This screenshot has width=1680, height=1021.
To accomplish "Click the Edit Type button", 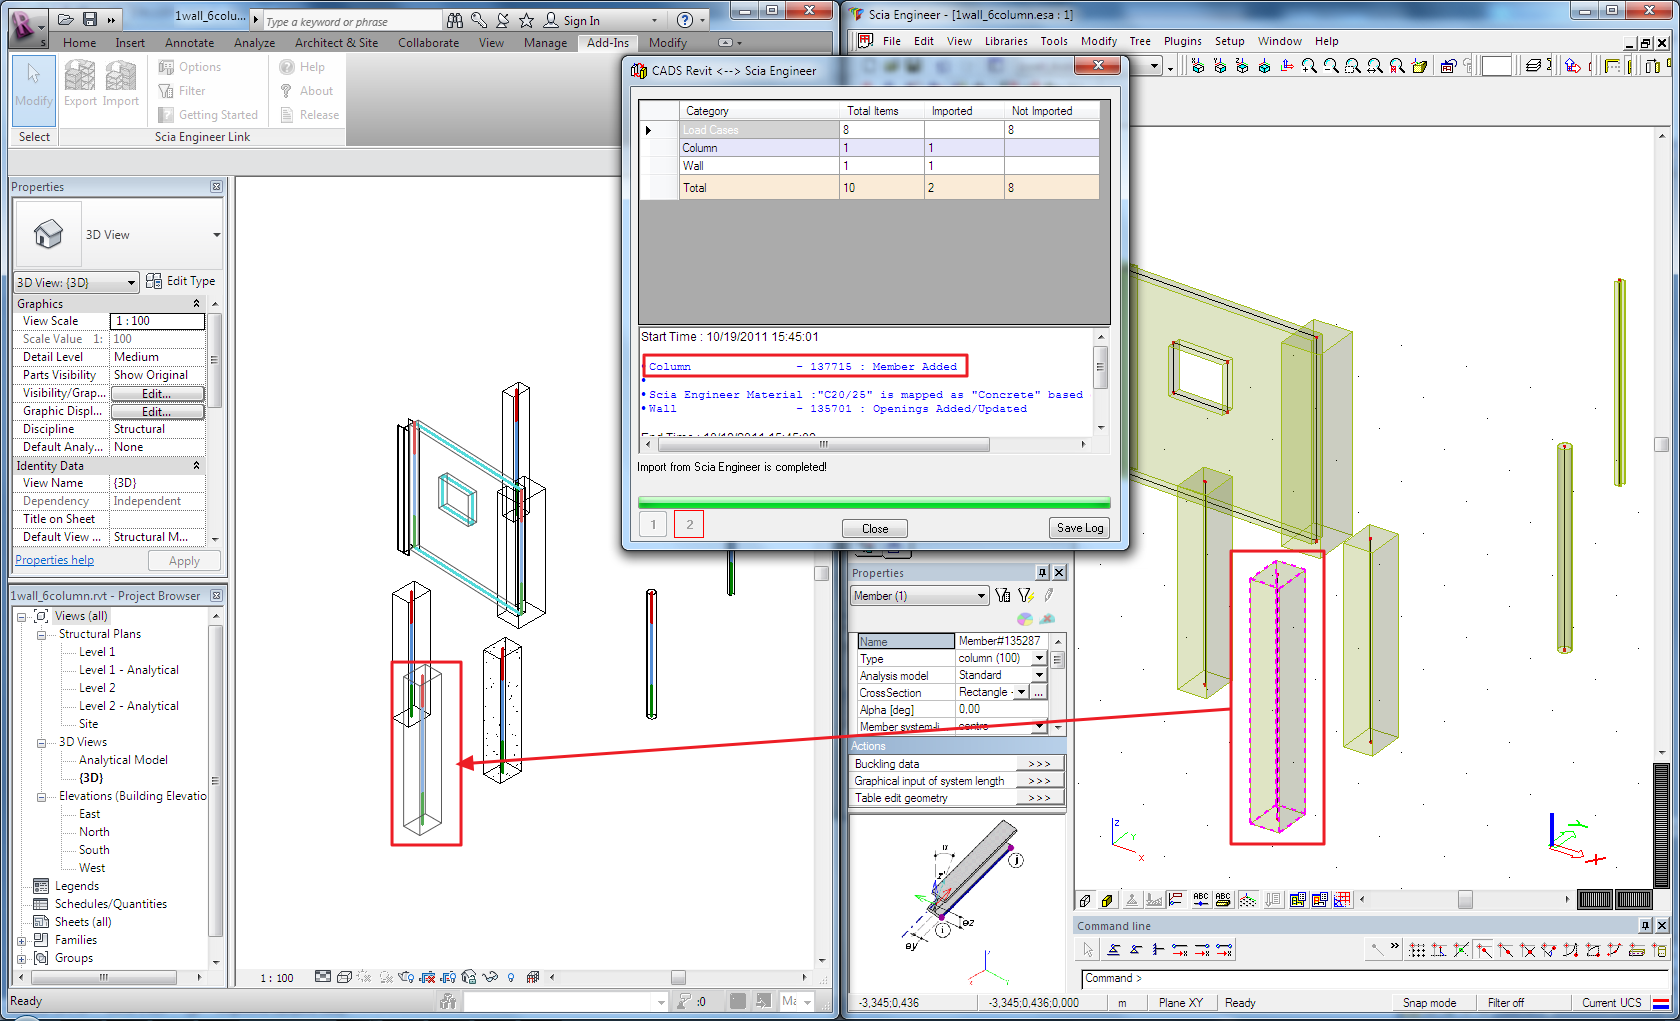I will [x=181, y=281].
